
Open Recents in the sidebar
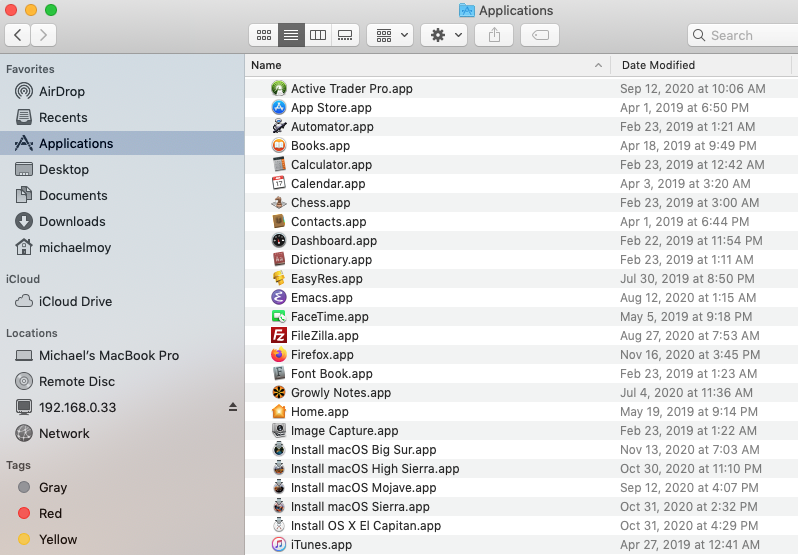122,118
